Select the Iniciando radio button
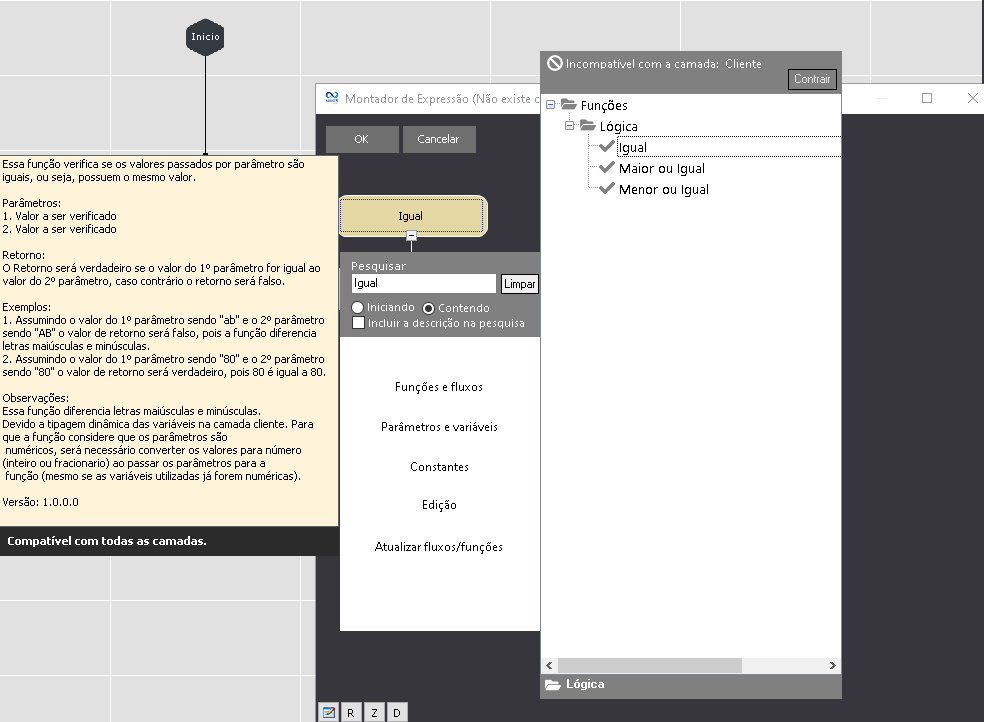 [358, 308]
